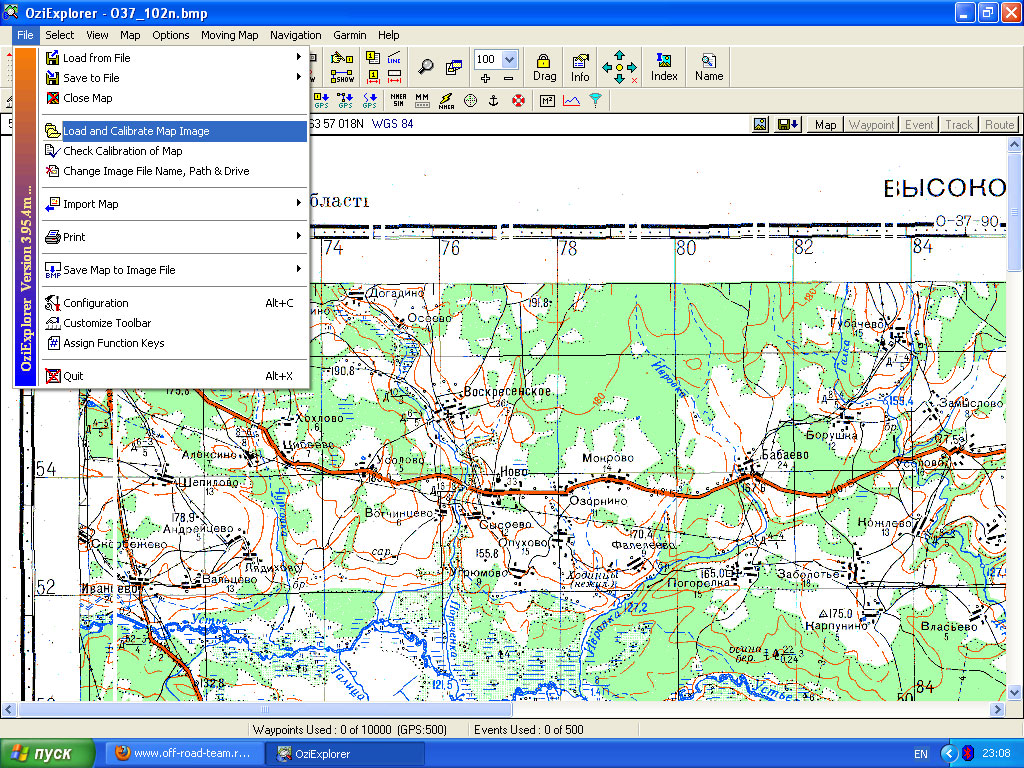This screenshot has width=1024, height=768.
Task: Click the vertical scrollbar down arrow
Action: (x=1014, y=692)
